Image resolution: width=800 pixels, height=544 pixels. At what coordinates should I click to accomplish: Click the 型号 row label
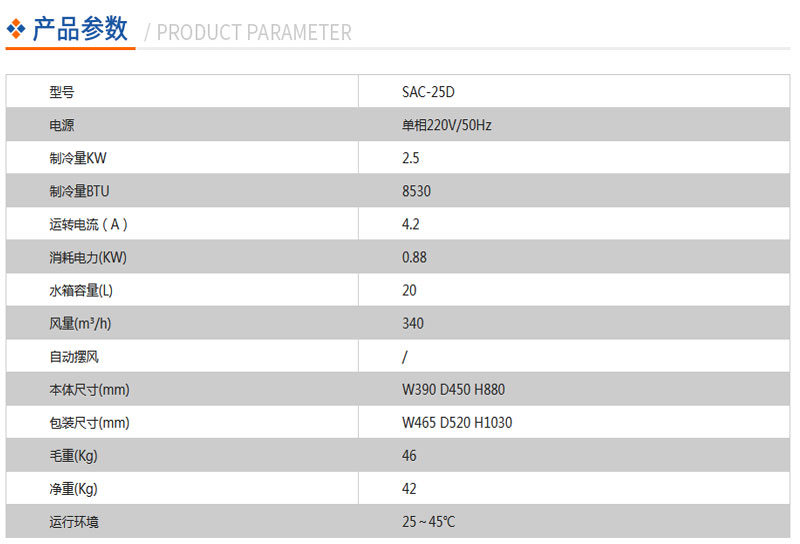(62, 92)
